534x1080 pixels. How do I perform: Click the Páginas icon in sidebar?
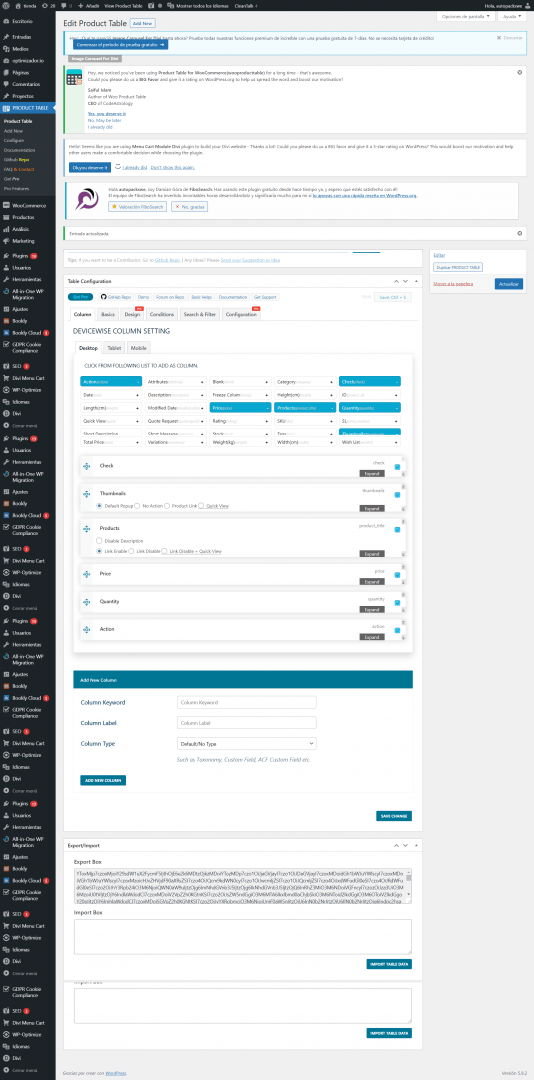(x=6, y=72)
